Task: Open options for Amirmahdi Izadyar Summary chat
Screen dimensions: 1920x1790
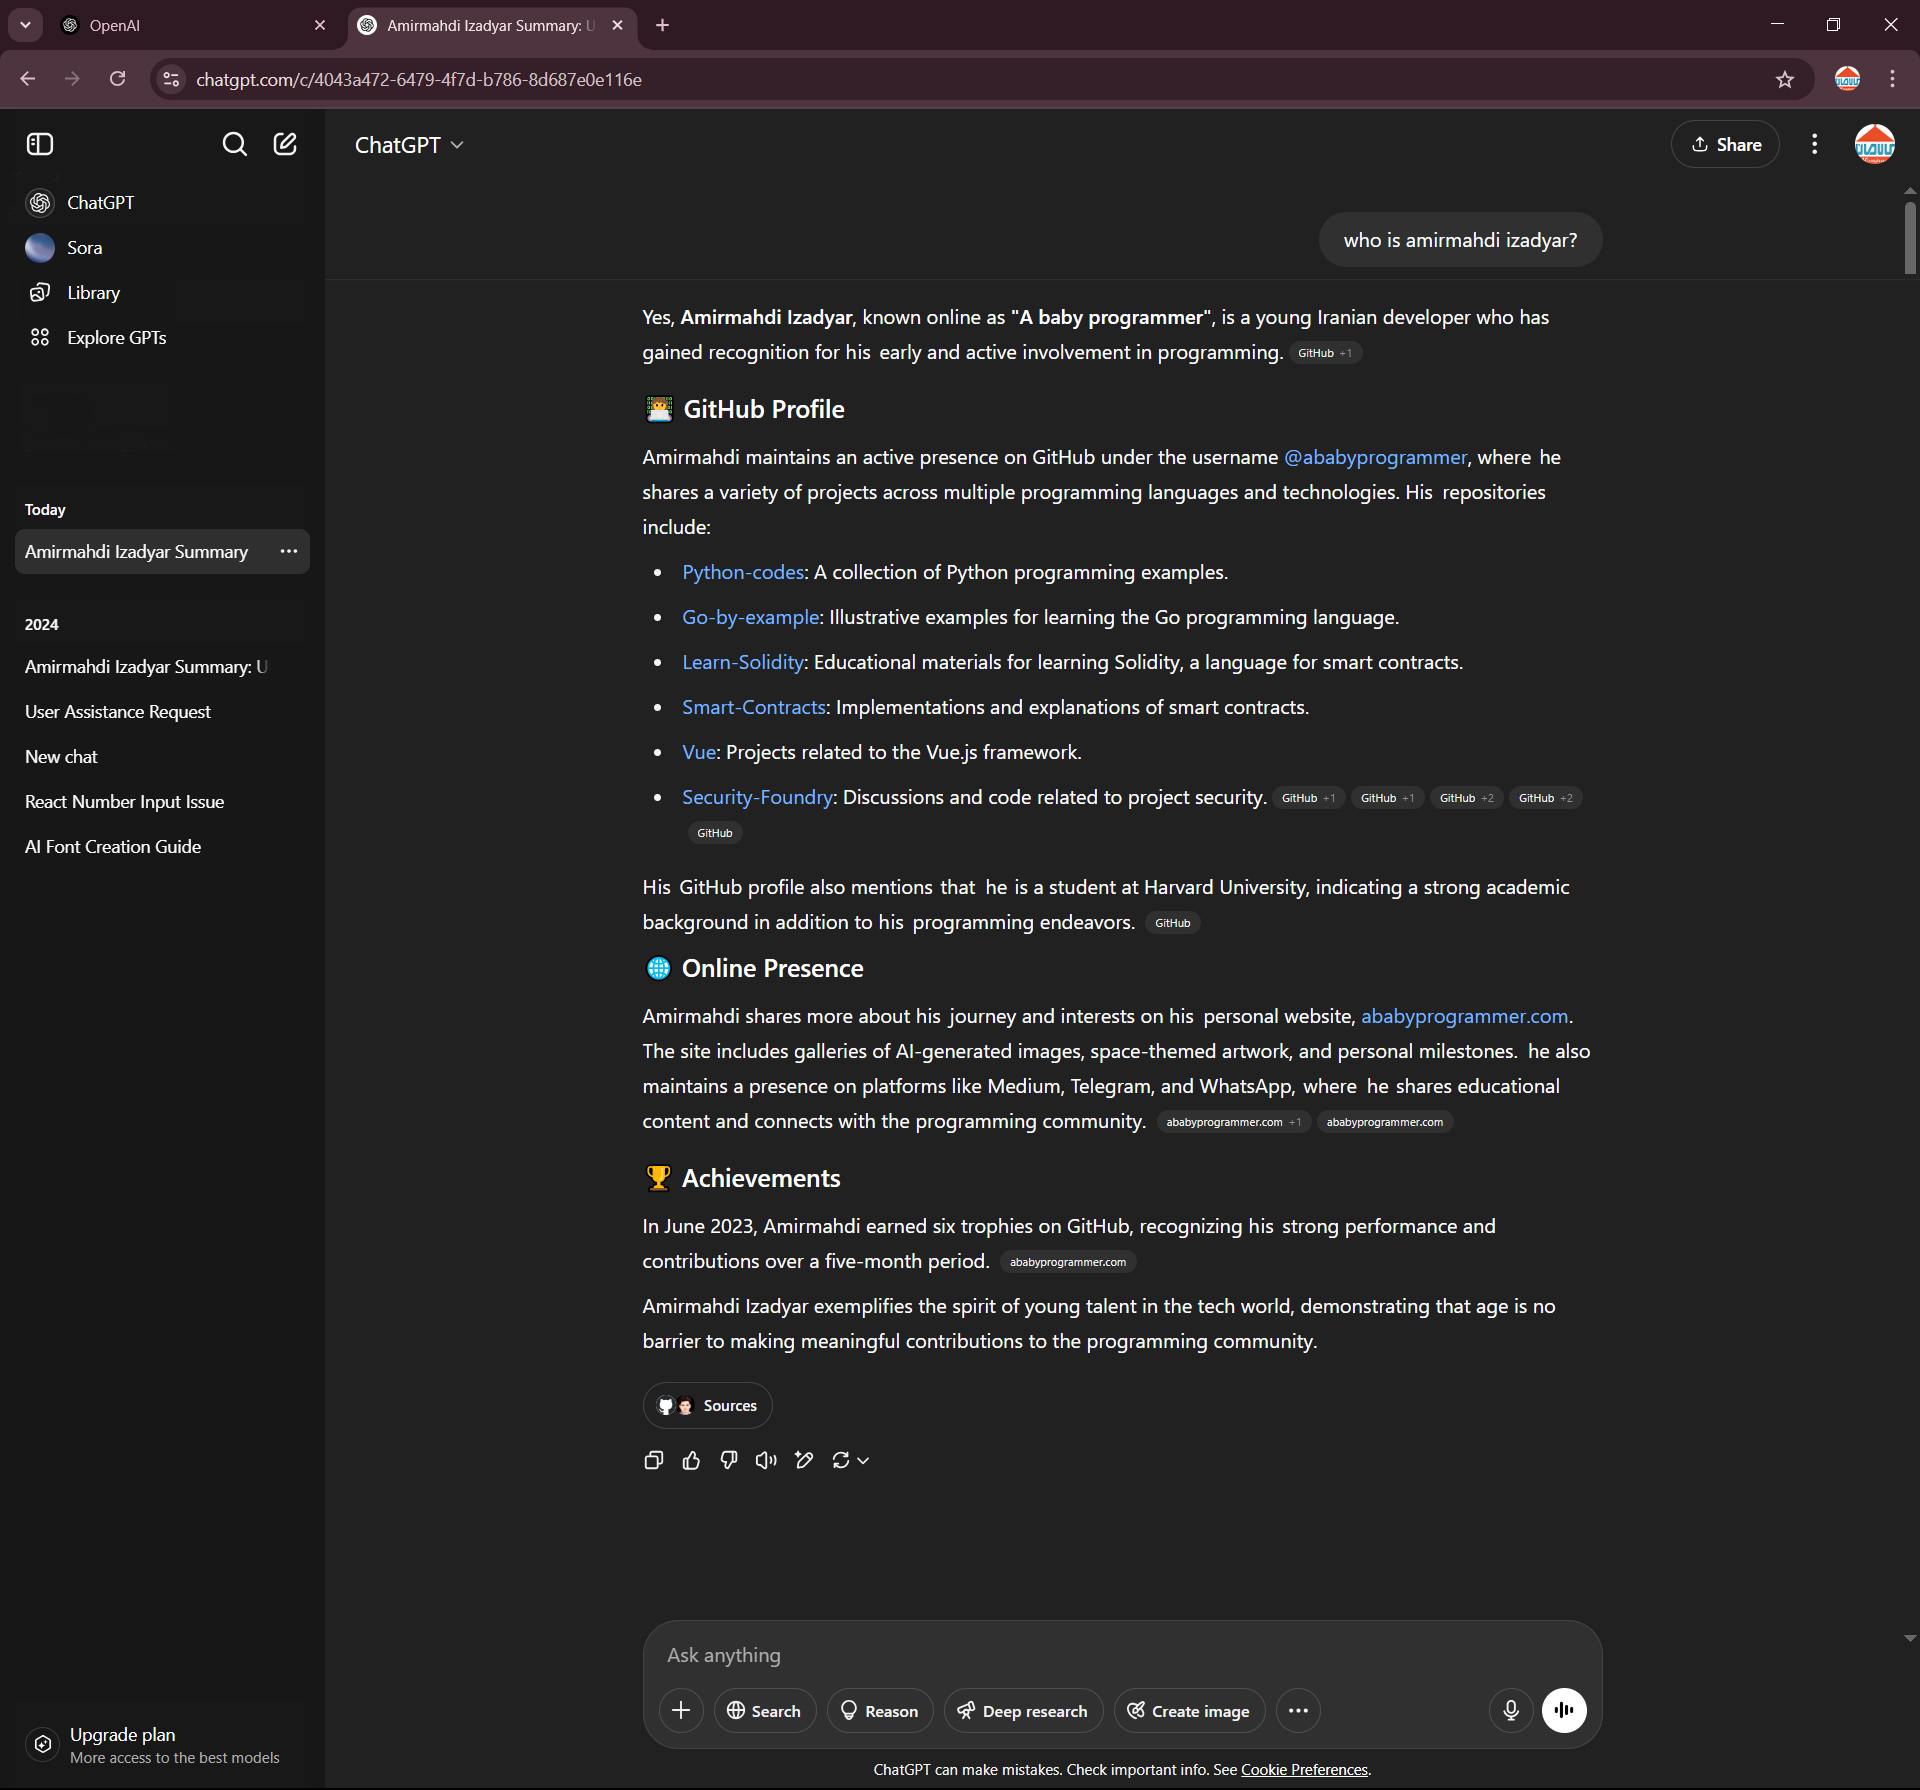Action: pos(289,551)
